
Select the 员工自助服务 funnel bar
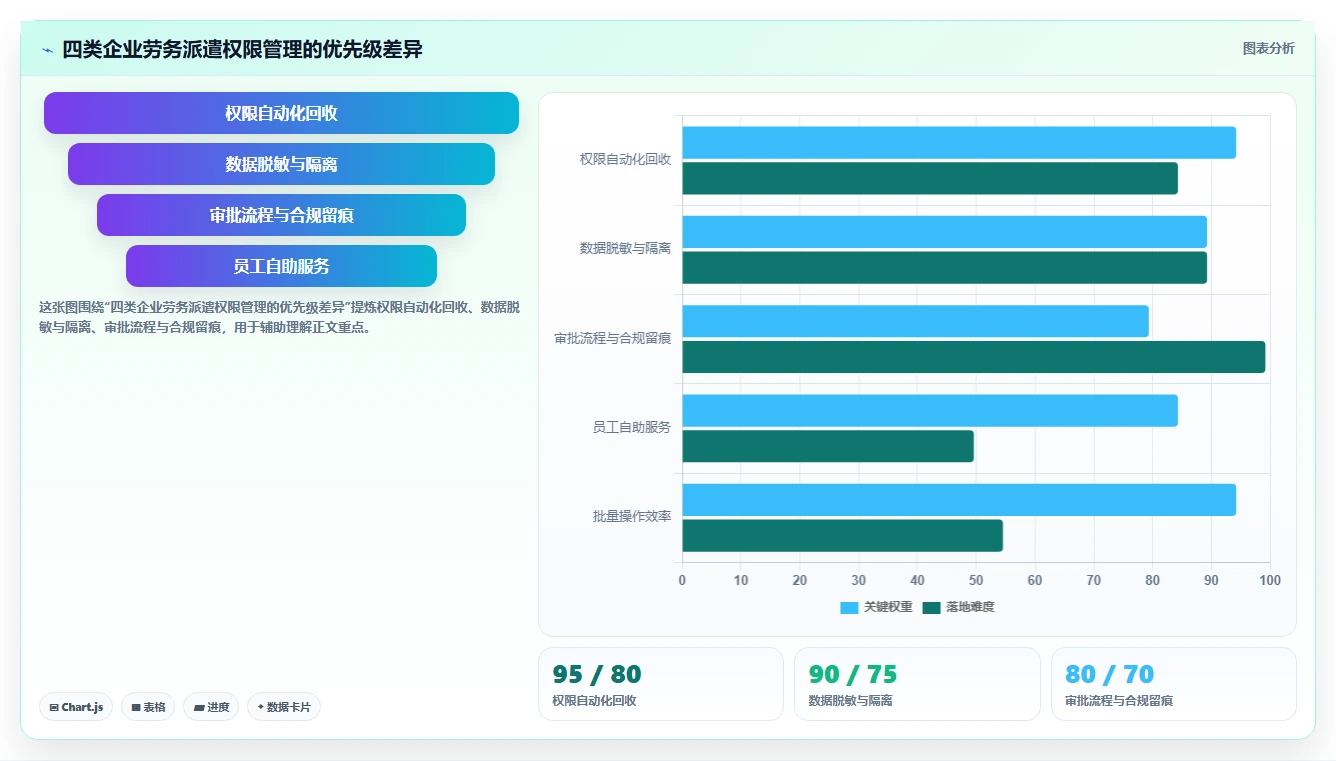coord(281,266)
